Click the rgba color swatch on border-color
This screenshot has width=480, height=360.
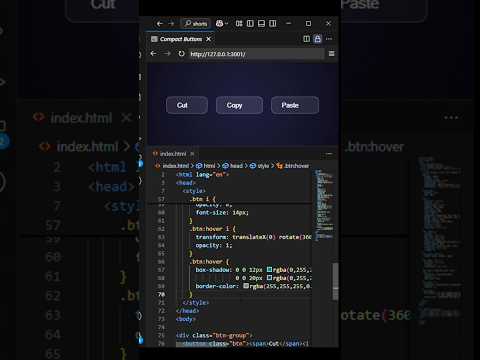point(246,286)
